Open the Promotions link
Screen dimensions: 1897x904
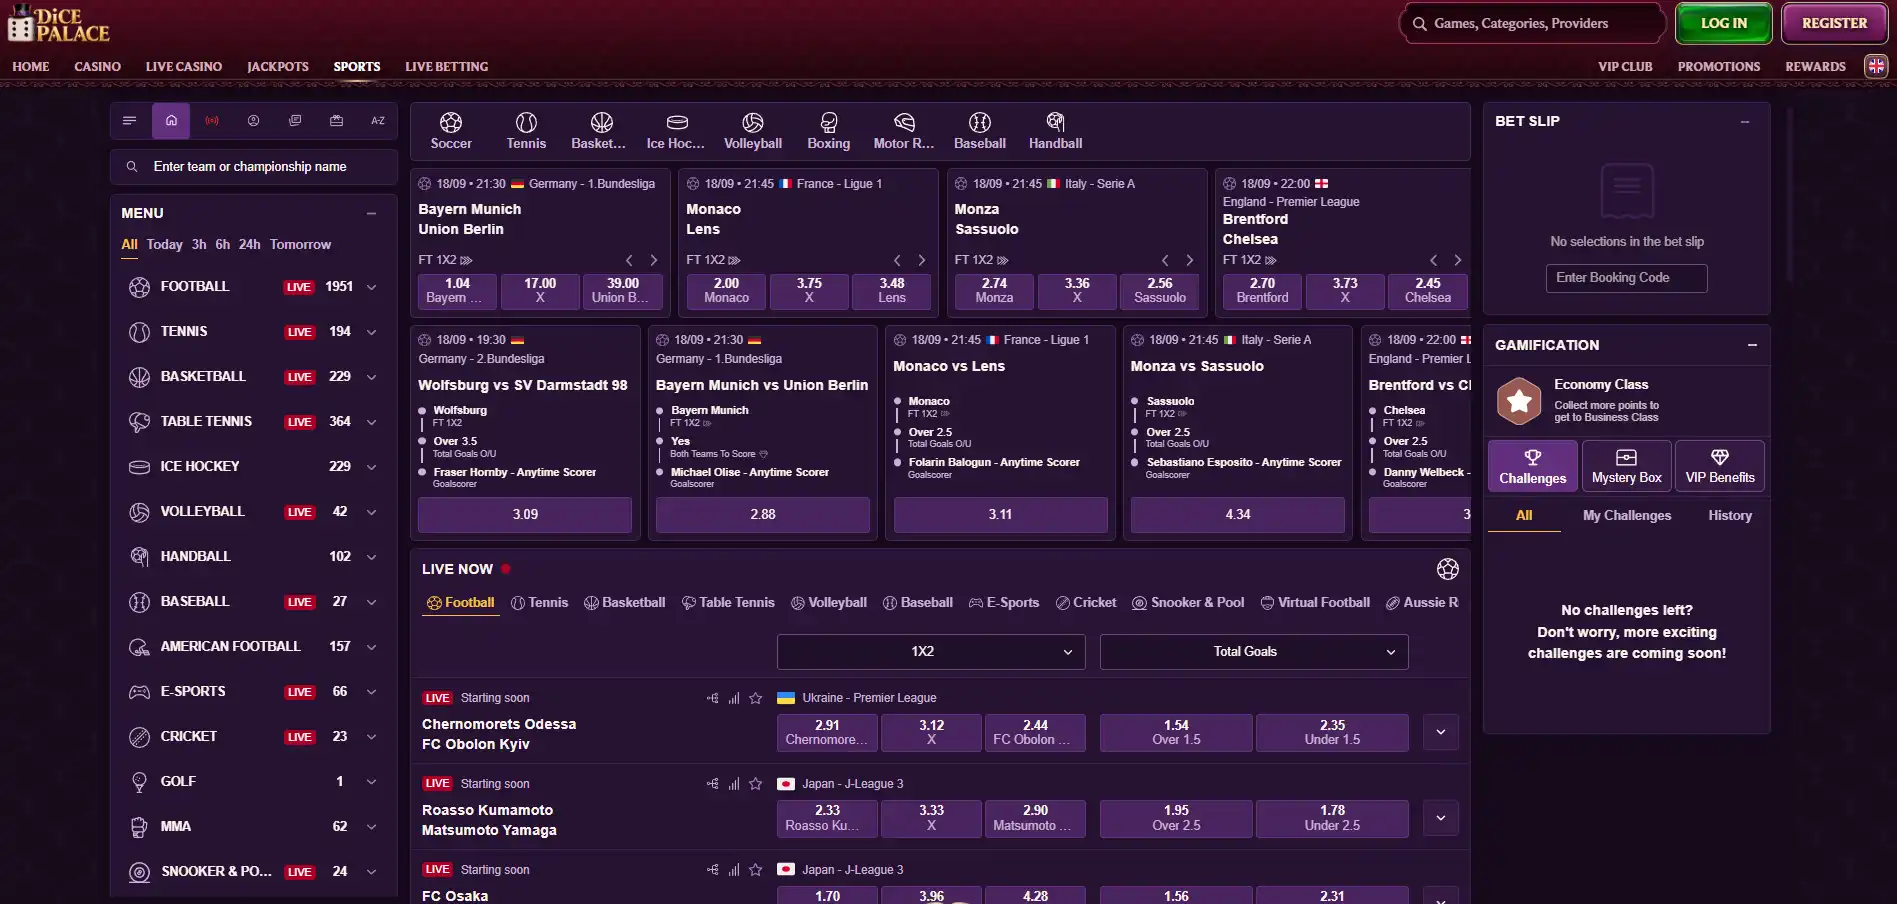(x=1719, y=67)
